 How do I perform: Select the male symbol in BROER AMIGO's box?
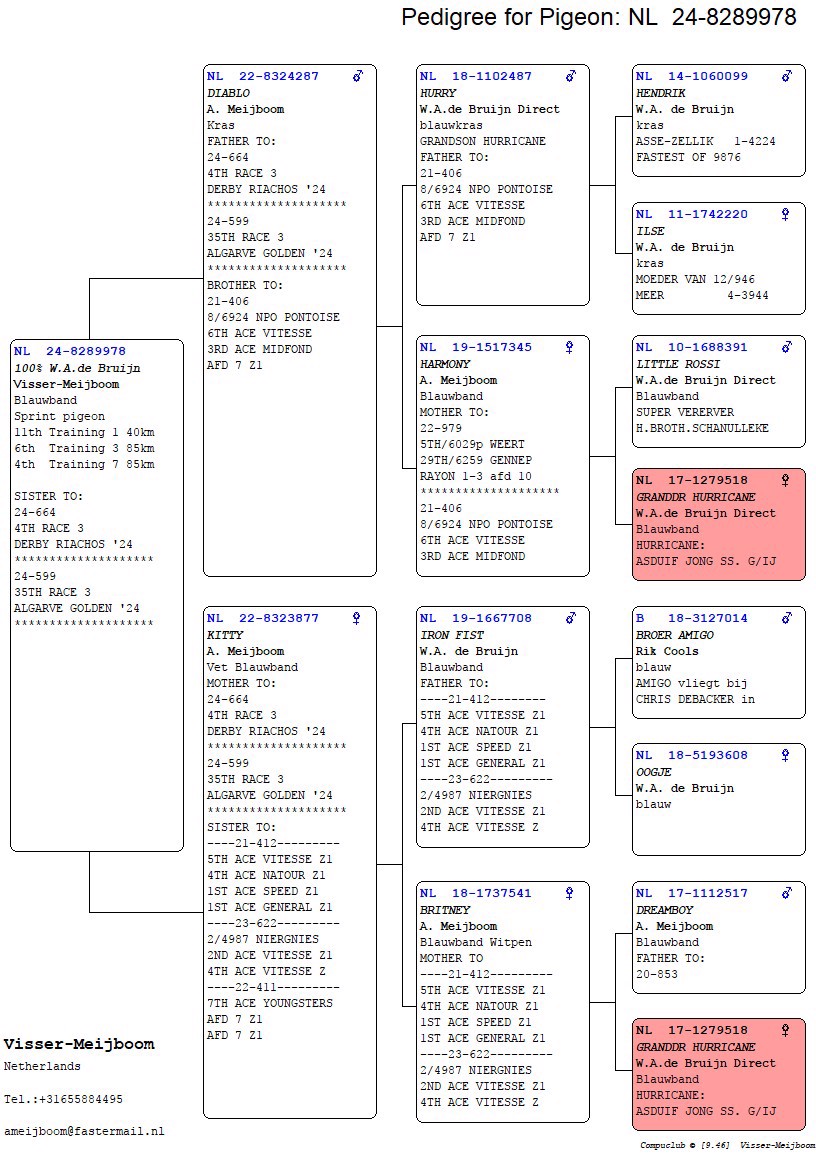pyautogui.click(x=787, y=618)
